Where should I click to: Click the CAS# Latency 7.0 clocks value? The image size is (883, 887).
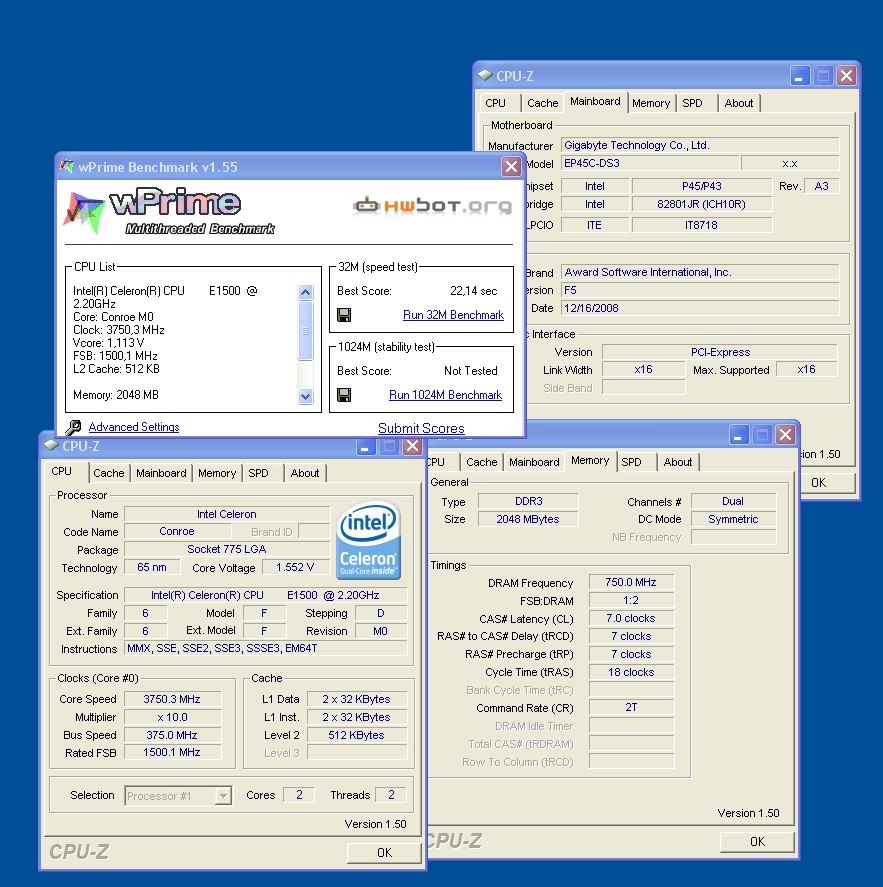(x=631, y=618)
